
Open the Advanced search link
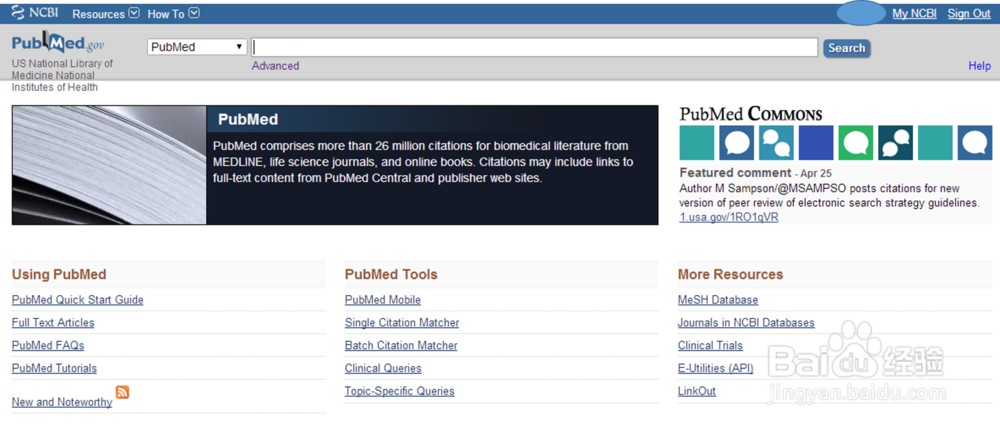tap(275, 66)
